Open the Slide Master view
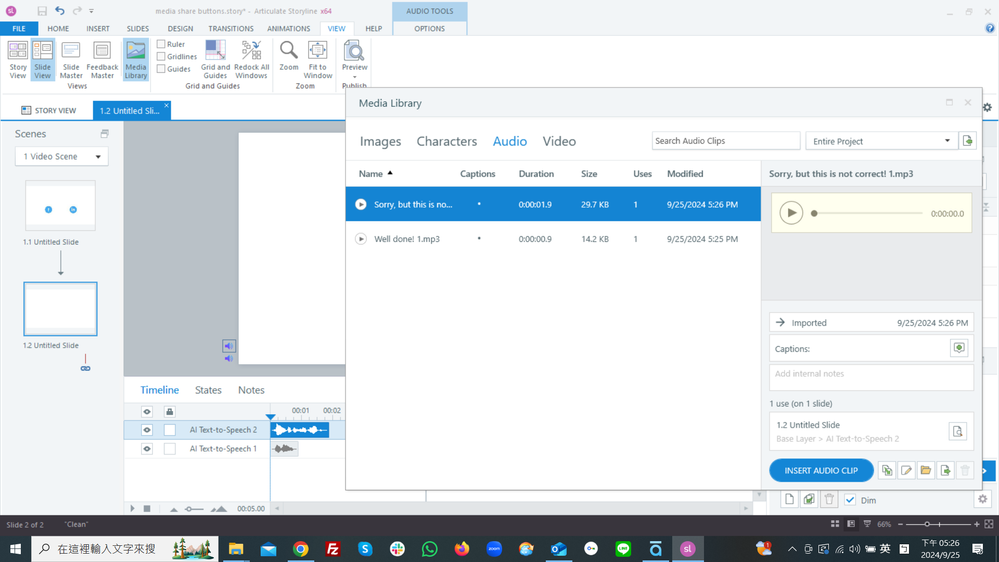This screenshot has width=999, height=562. coord(71,60)
